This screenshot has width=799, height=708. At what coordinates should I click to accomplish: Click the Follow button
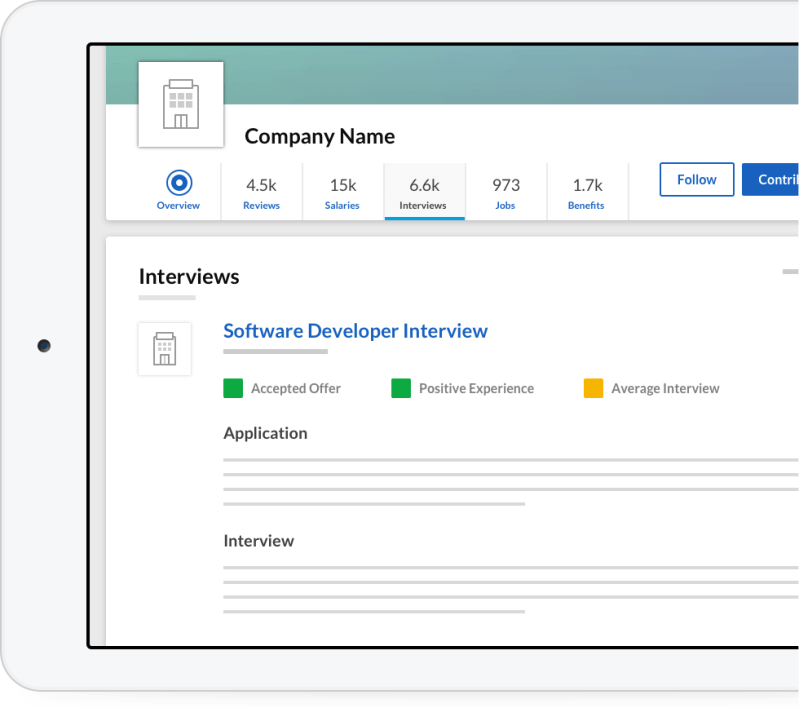click(697, 179)
